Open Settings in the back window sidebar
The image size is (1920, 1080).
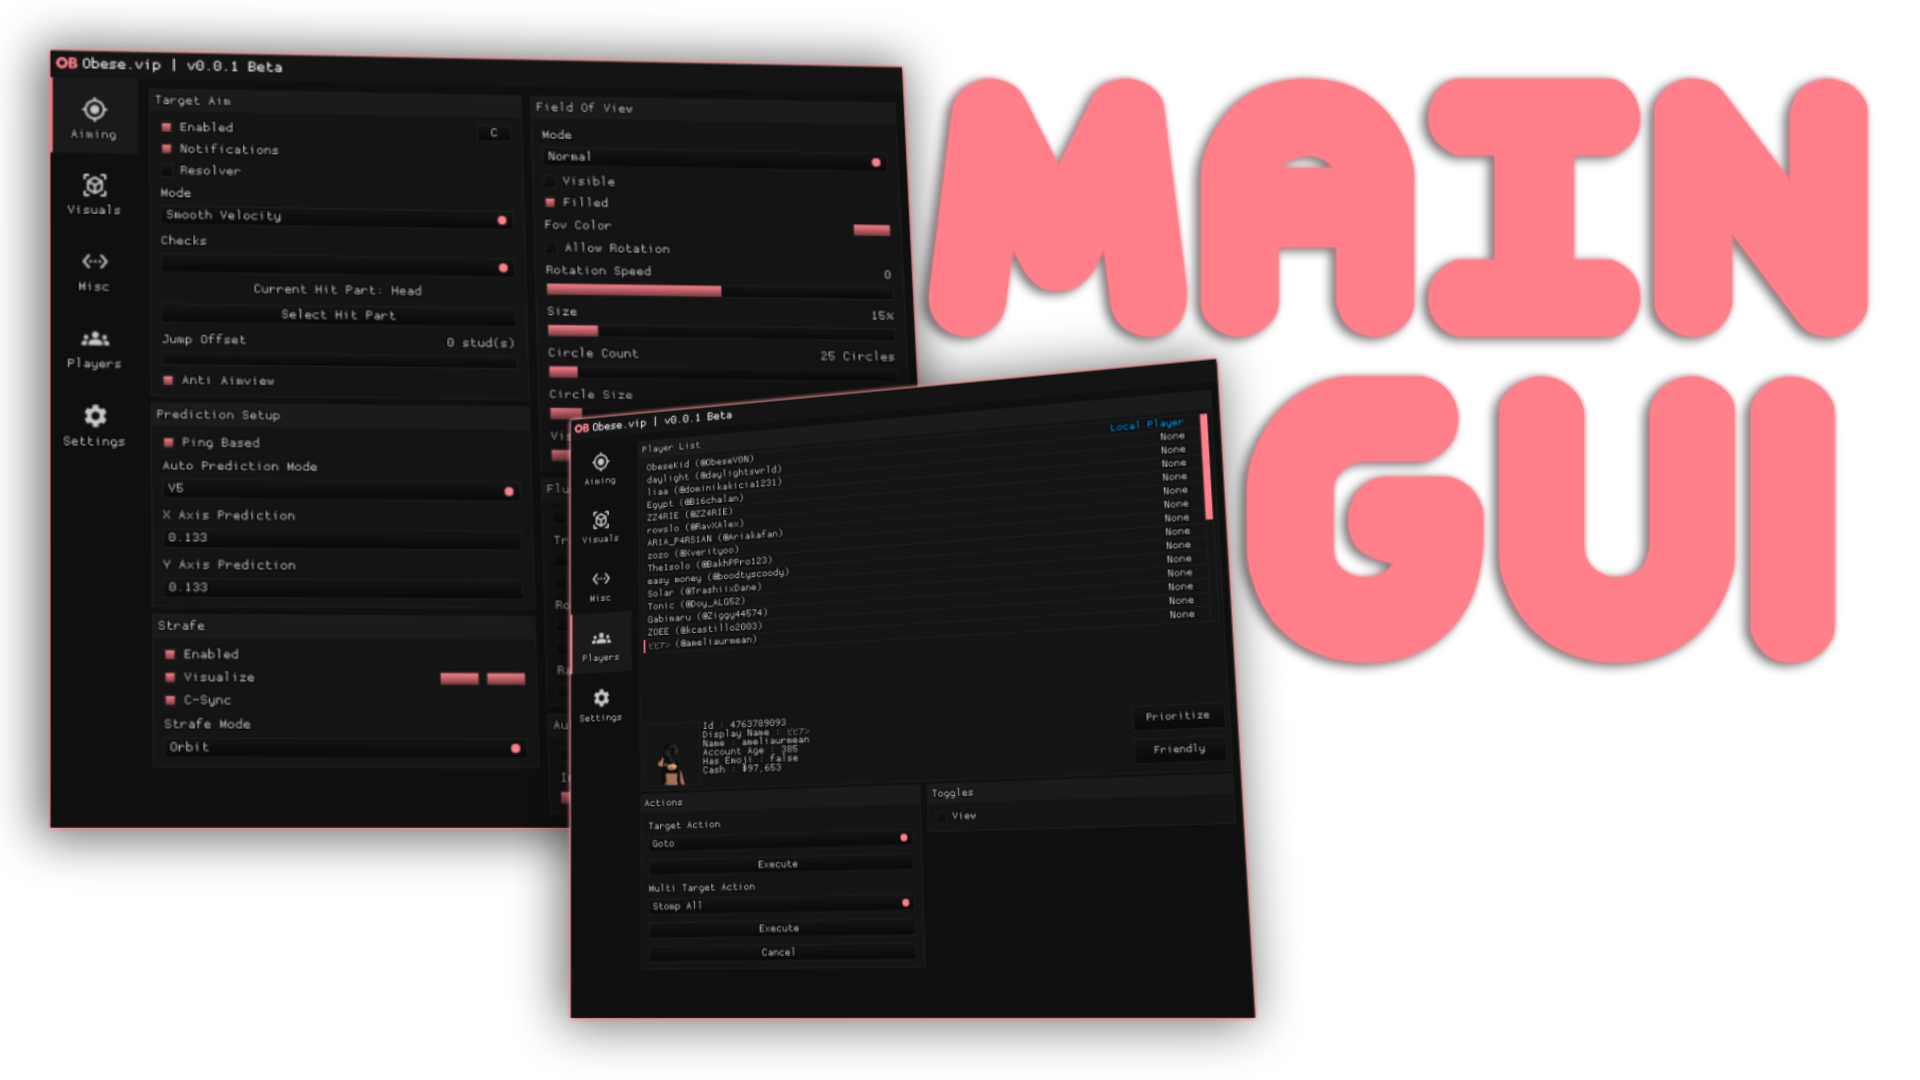click(94, 425)
